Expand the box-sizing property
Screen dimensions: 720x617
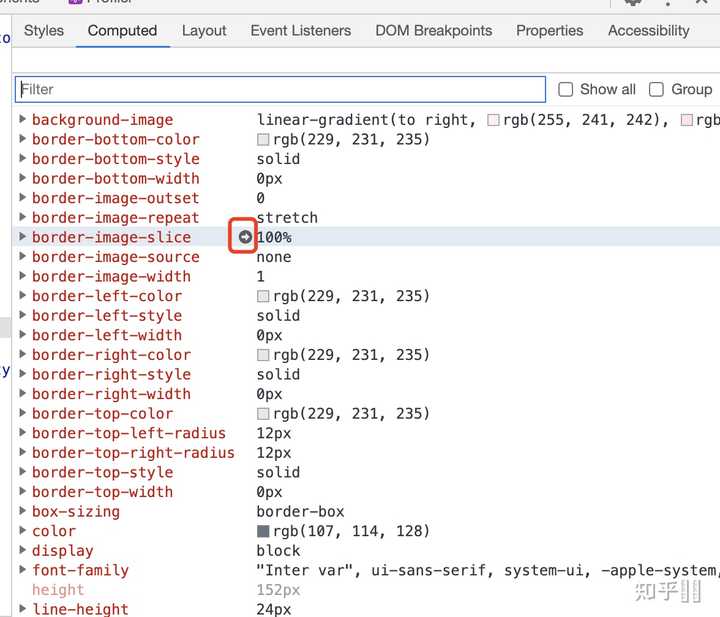(22, 511)
